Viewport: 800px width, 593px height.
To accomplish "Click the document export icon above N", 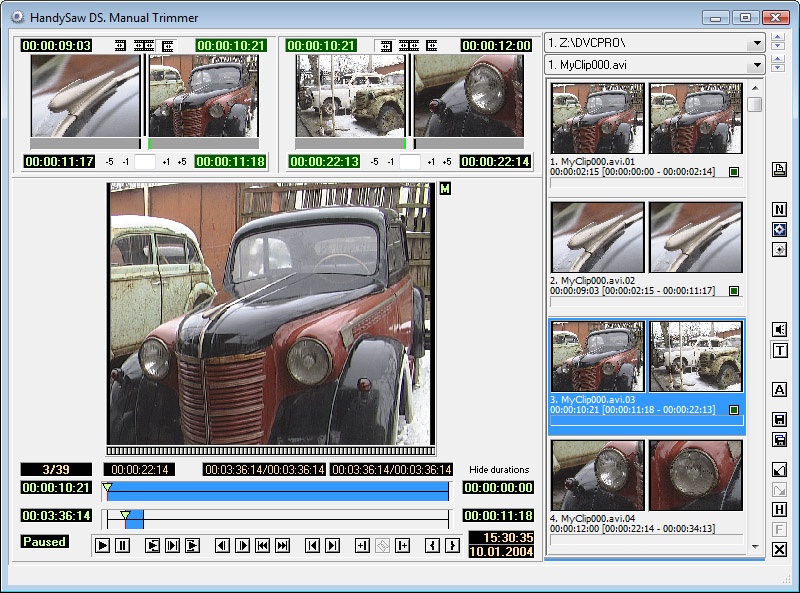I will (779, 169).
